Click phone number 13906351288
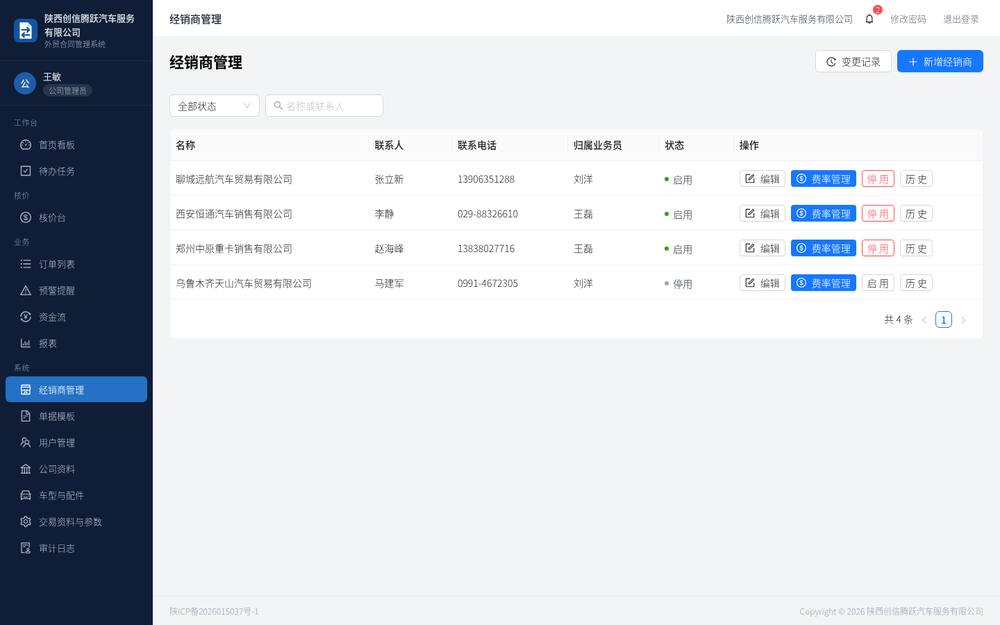This screenshot has height=625, width=1000. tap(486, 179)
